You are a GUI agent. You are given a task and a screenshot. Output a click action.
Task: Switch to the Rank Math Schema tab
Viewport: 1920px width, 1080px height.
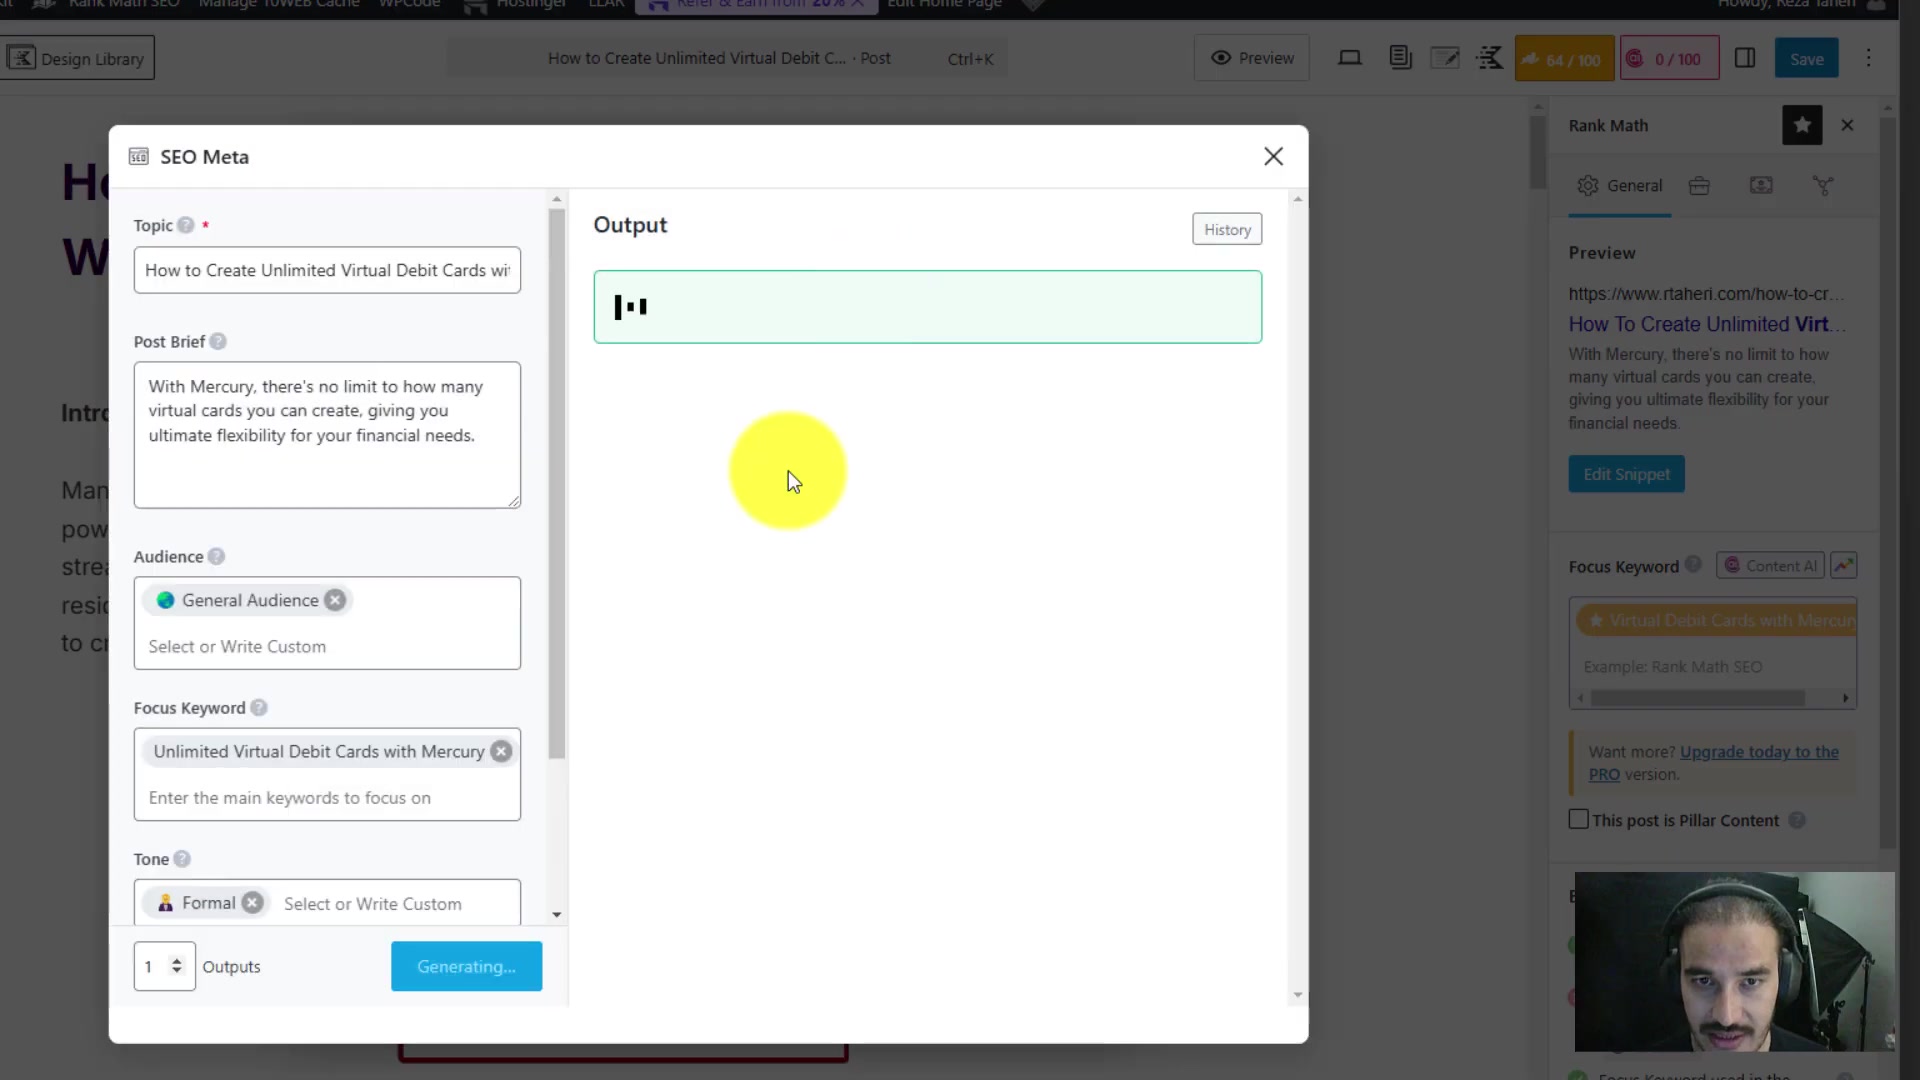[1761, 186]
